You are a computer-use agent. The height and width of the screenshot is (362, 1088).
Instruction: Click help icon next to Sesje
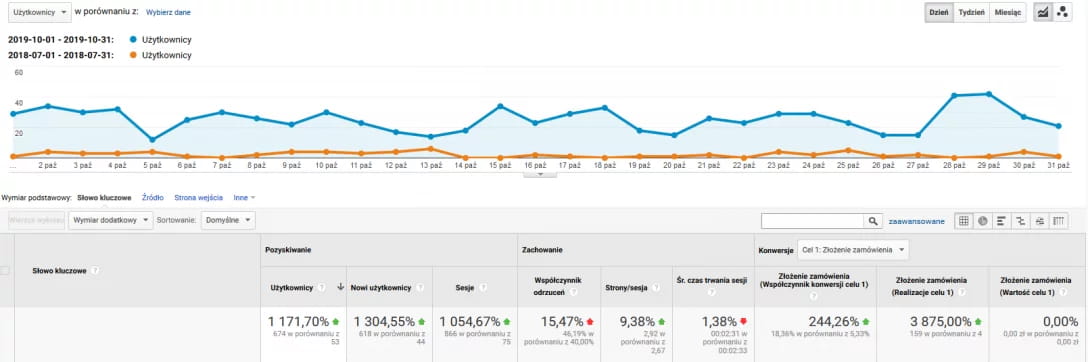(x=483, y=287)
